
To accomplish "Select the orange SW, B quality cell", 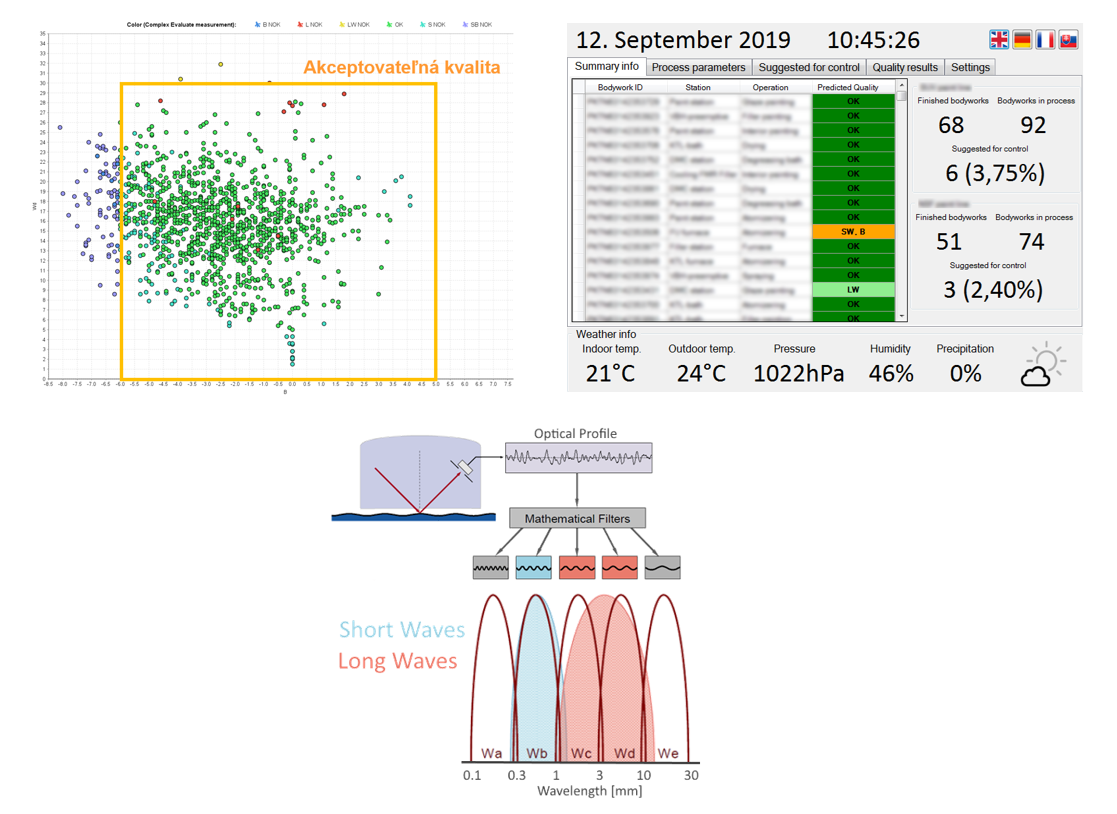I will point(853,231).
